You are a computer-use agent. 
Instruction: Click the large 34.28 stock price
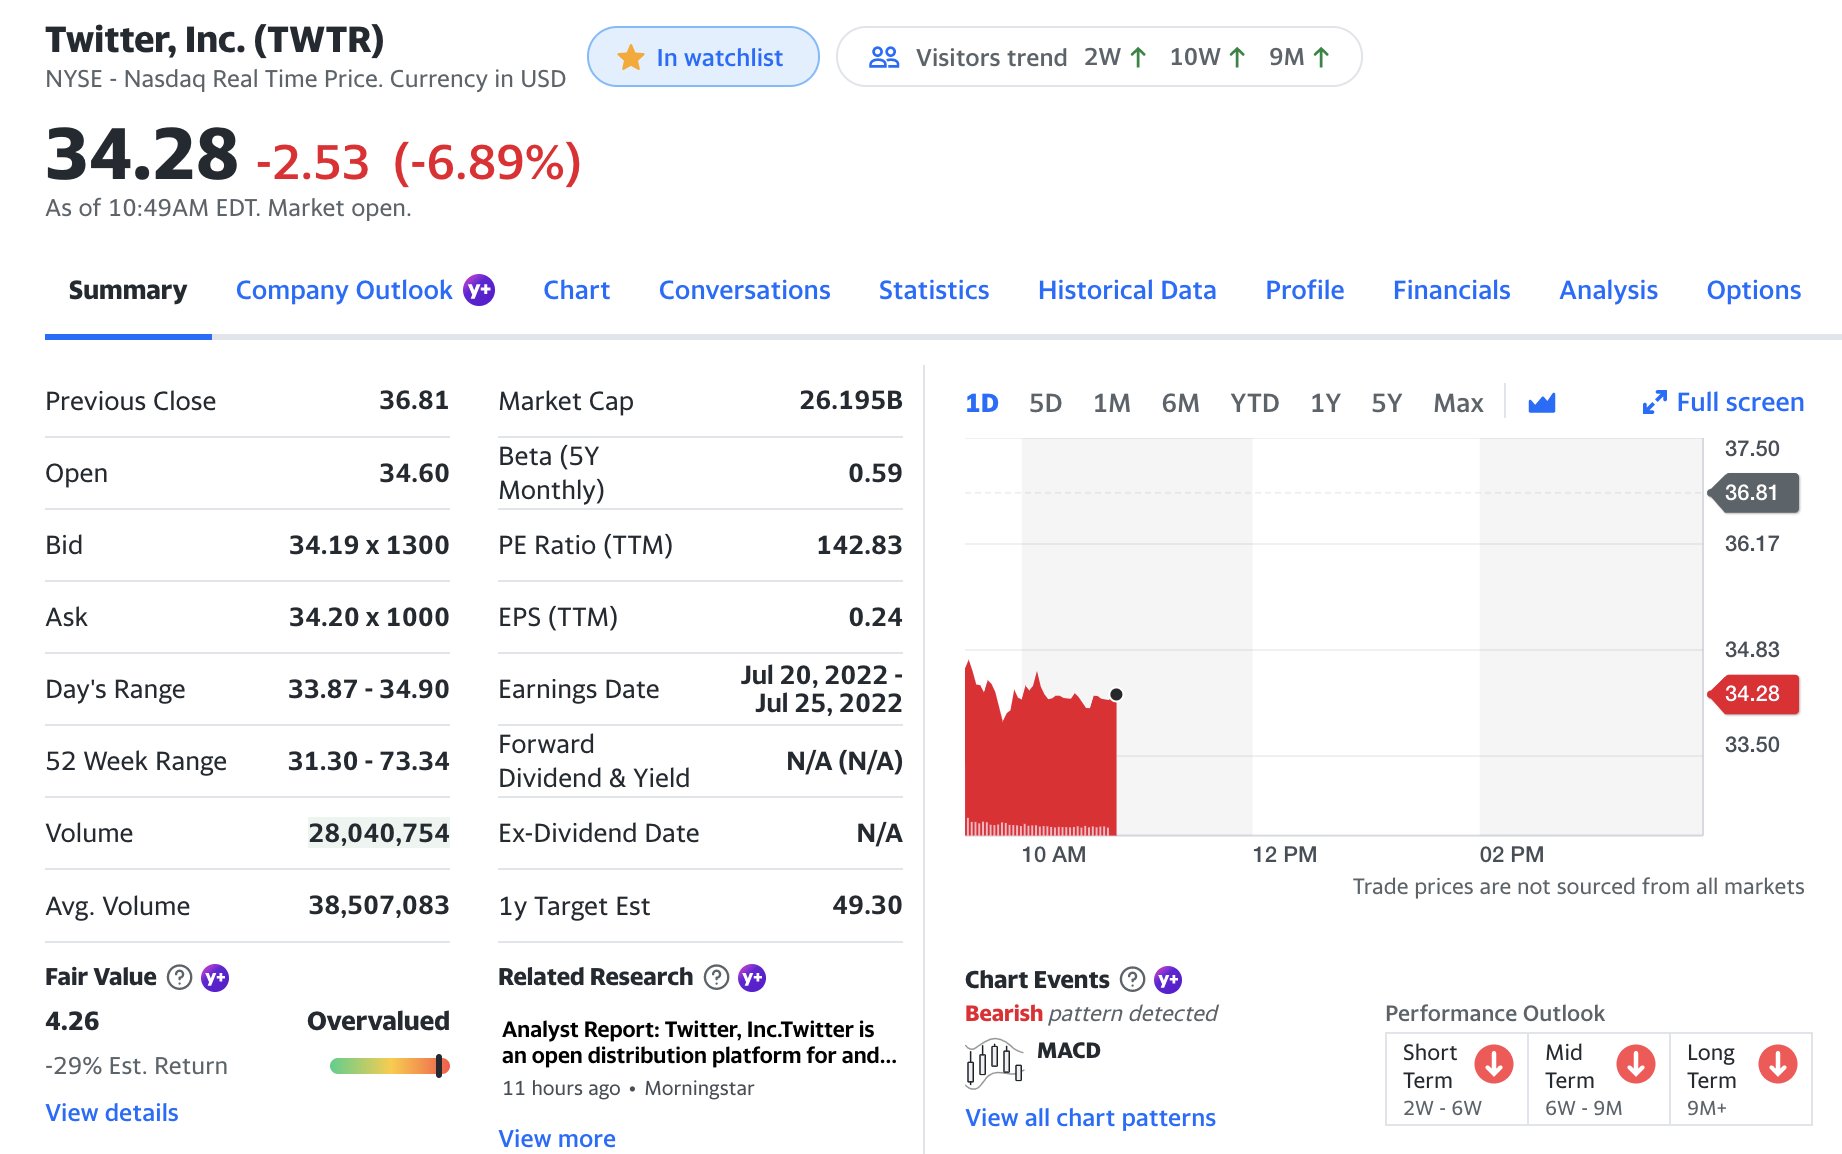142,155
